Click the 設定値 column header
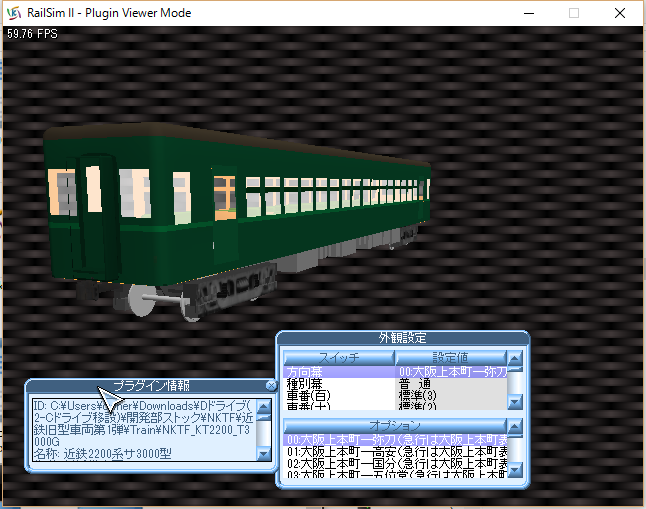The width and height of the screenshot is (646, 509). point(450,357)
